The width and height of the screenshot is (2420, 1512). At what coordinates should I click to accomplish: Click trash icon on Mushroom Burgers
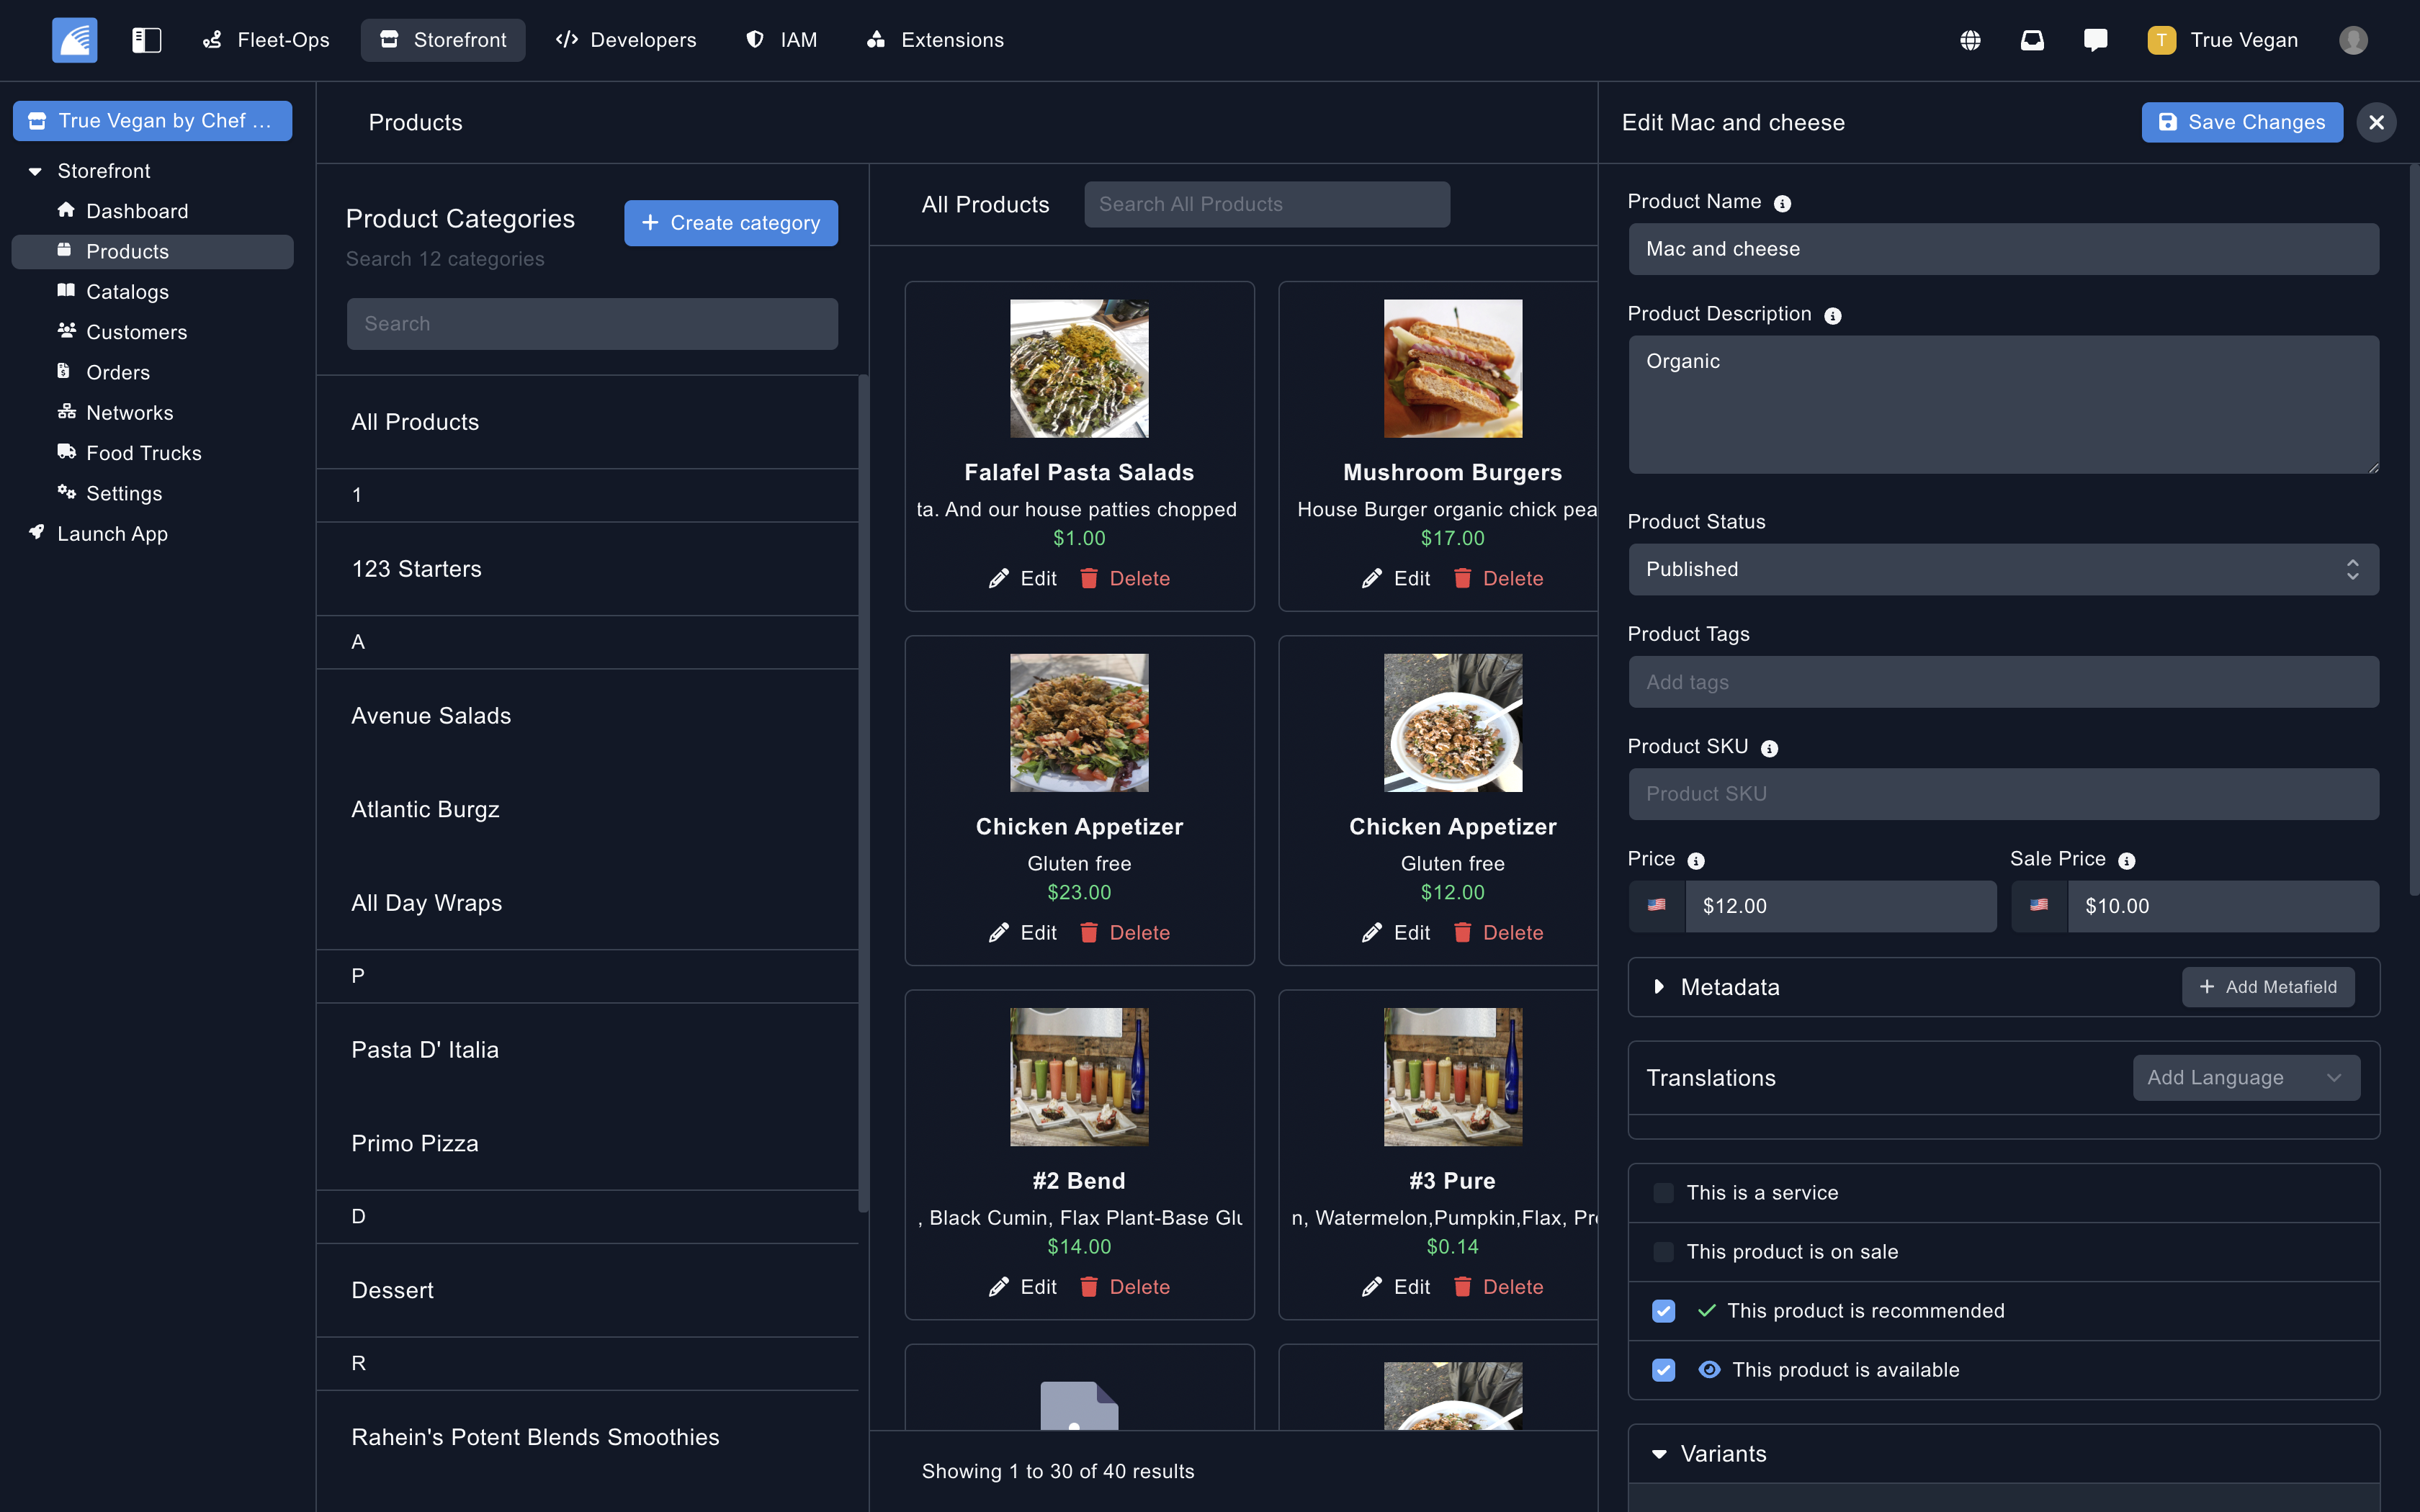(1462, 579)
